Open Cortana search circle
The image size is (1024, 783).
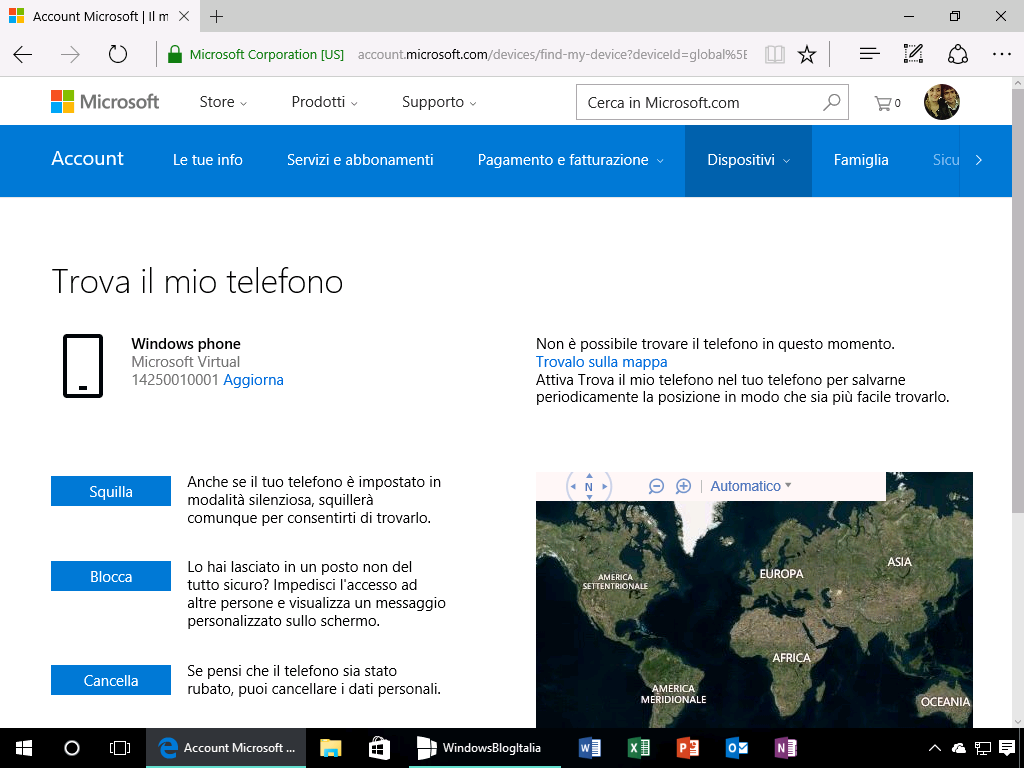[x=72, y=748]
